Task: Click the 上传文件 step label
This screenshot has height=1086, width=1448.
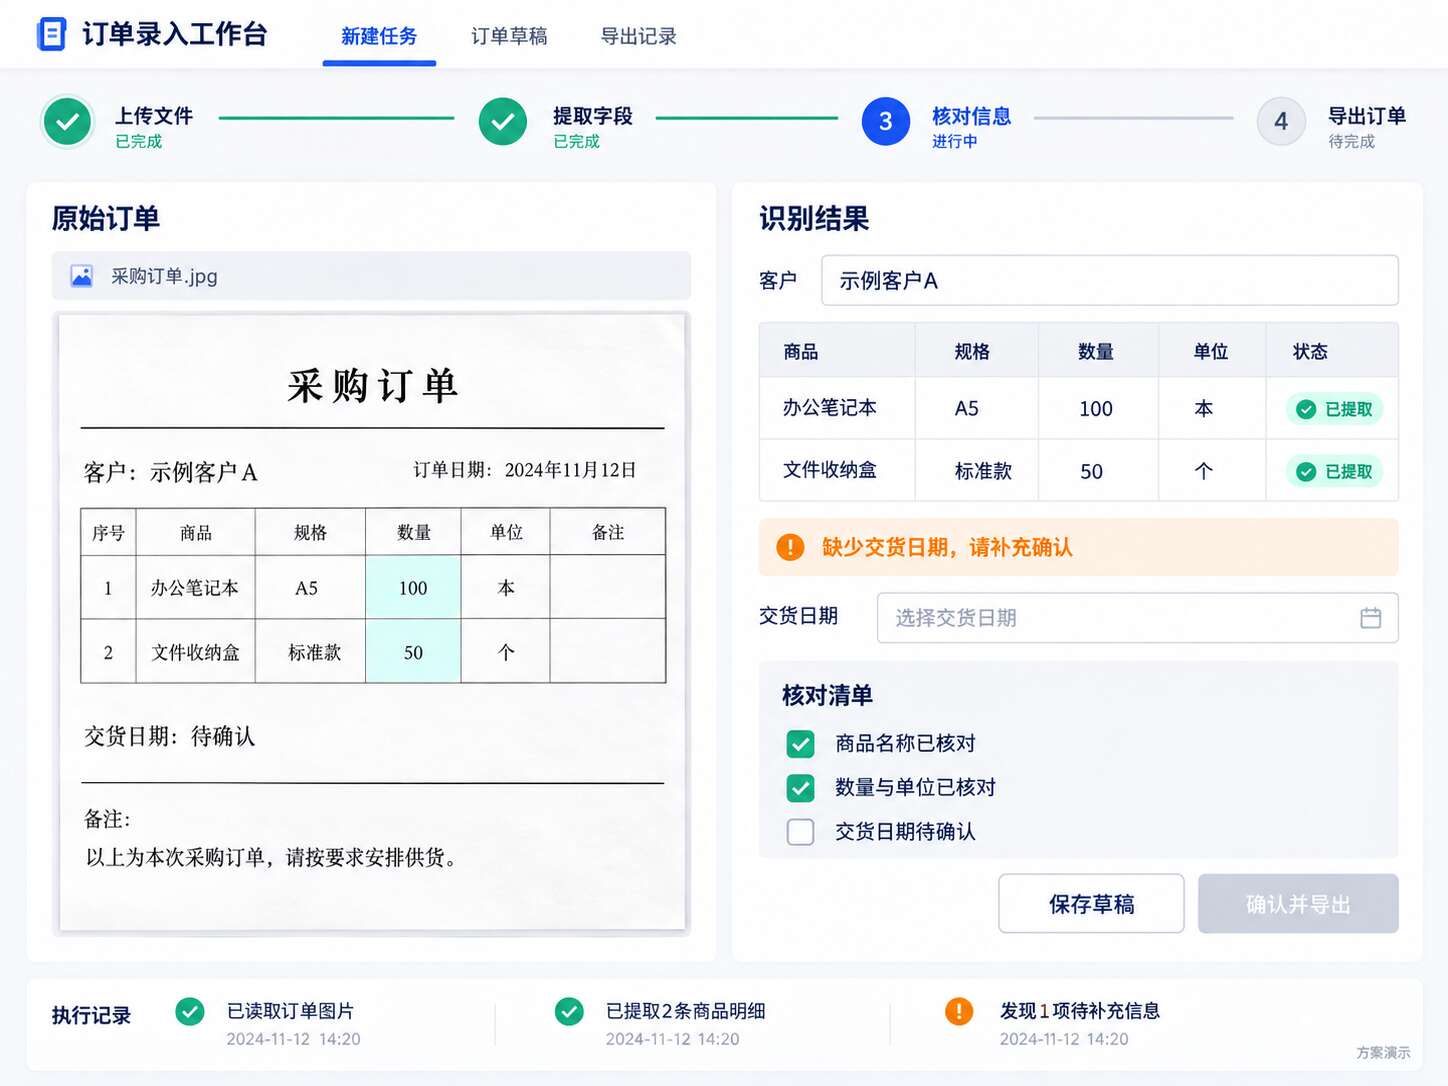Action: [154, 116]
